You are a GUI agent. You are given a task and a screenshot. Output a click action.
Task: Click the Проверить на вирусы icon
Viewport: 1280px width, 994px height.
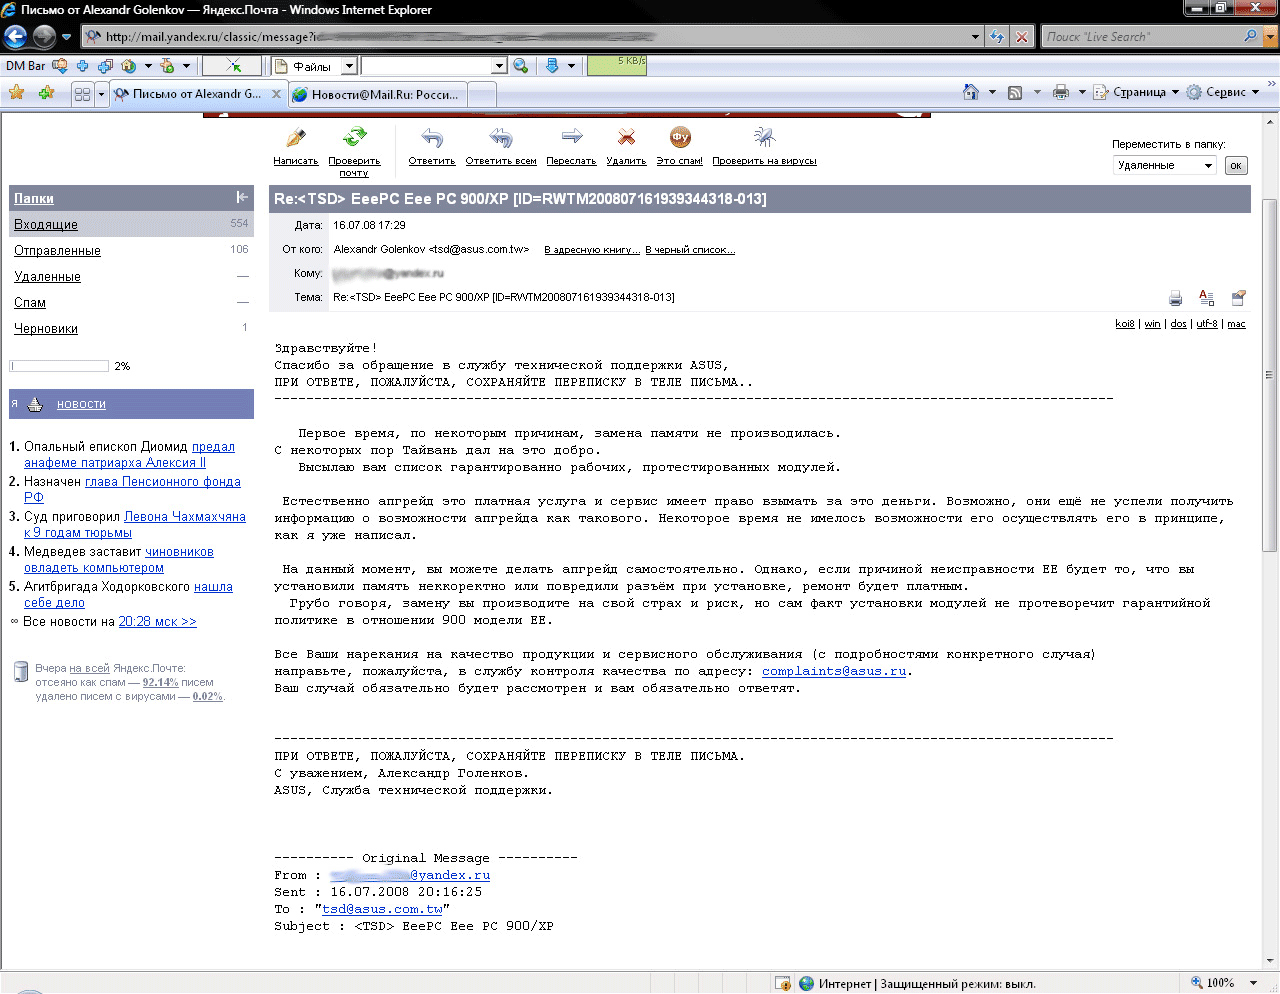pos(764,137)
